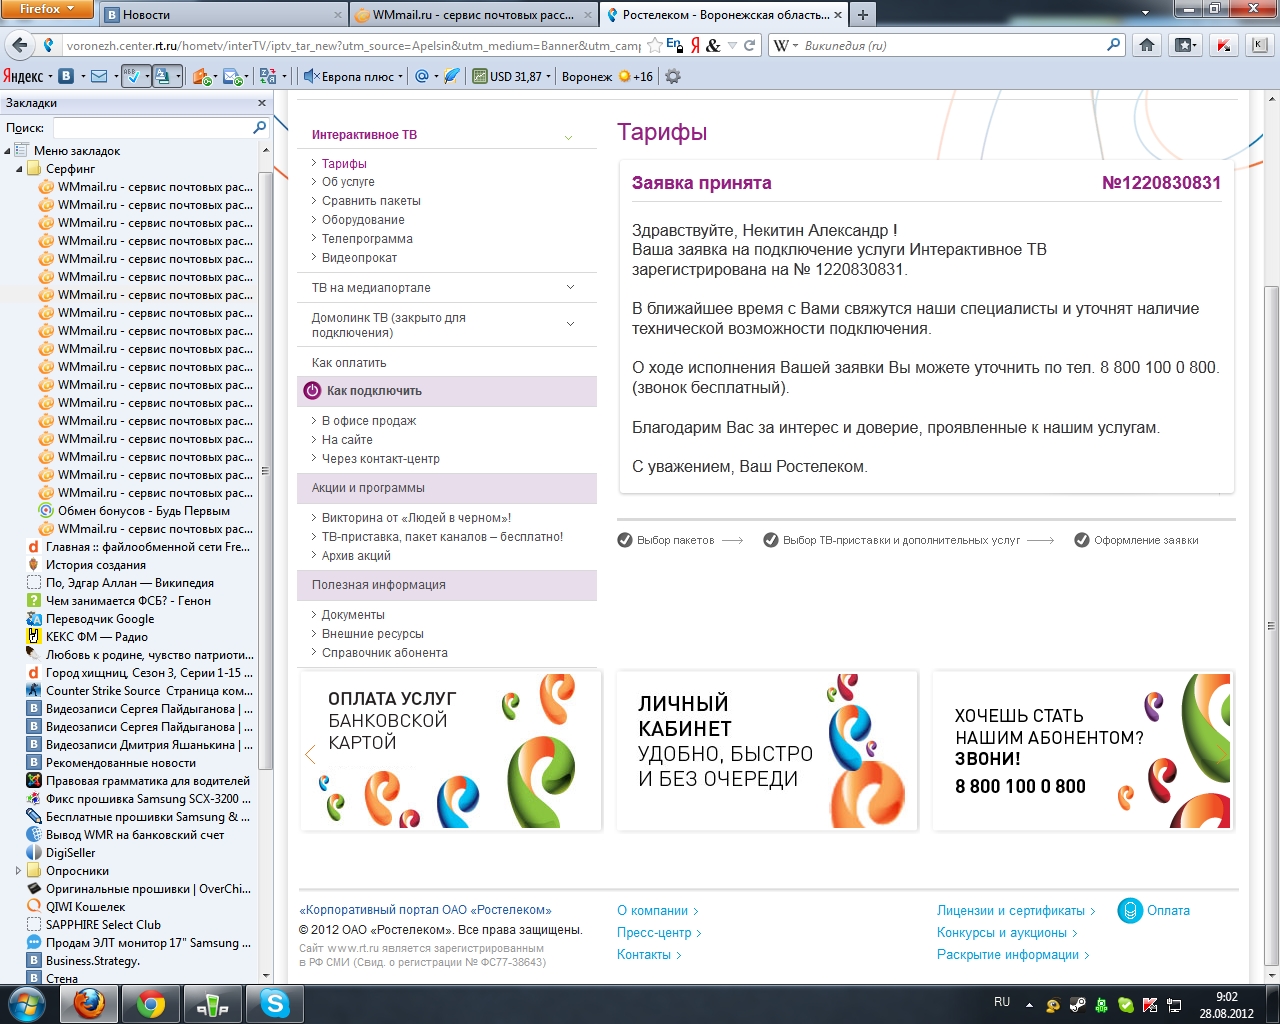
Task: Open the list-all-tabs dropdown arrow
Action: (x=1145, y=14)
